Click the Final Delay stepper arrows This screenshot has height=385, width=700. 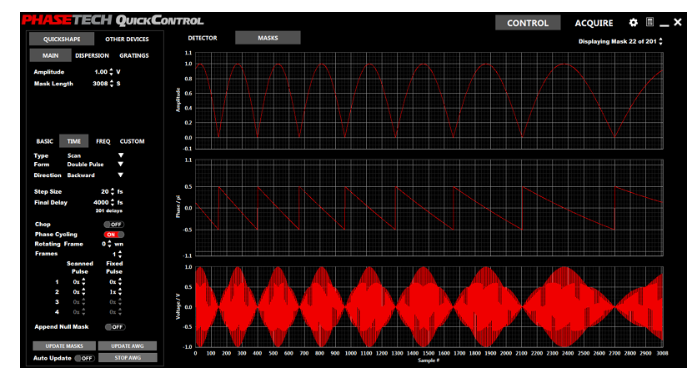(112, 202)
